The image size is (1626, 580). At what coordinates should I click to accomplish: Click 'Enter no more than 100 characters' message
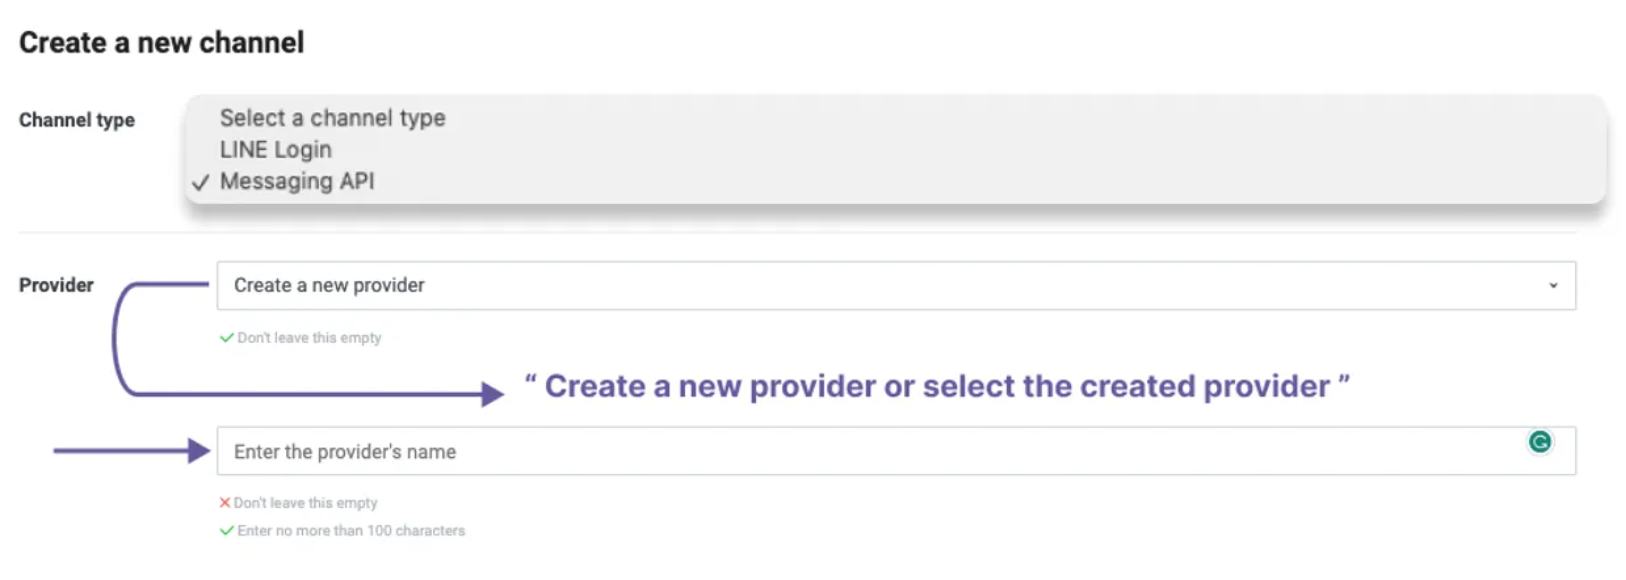pos(351,531)
